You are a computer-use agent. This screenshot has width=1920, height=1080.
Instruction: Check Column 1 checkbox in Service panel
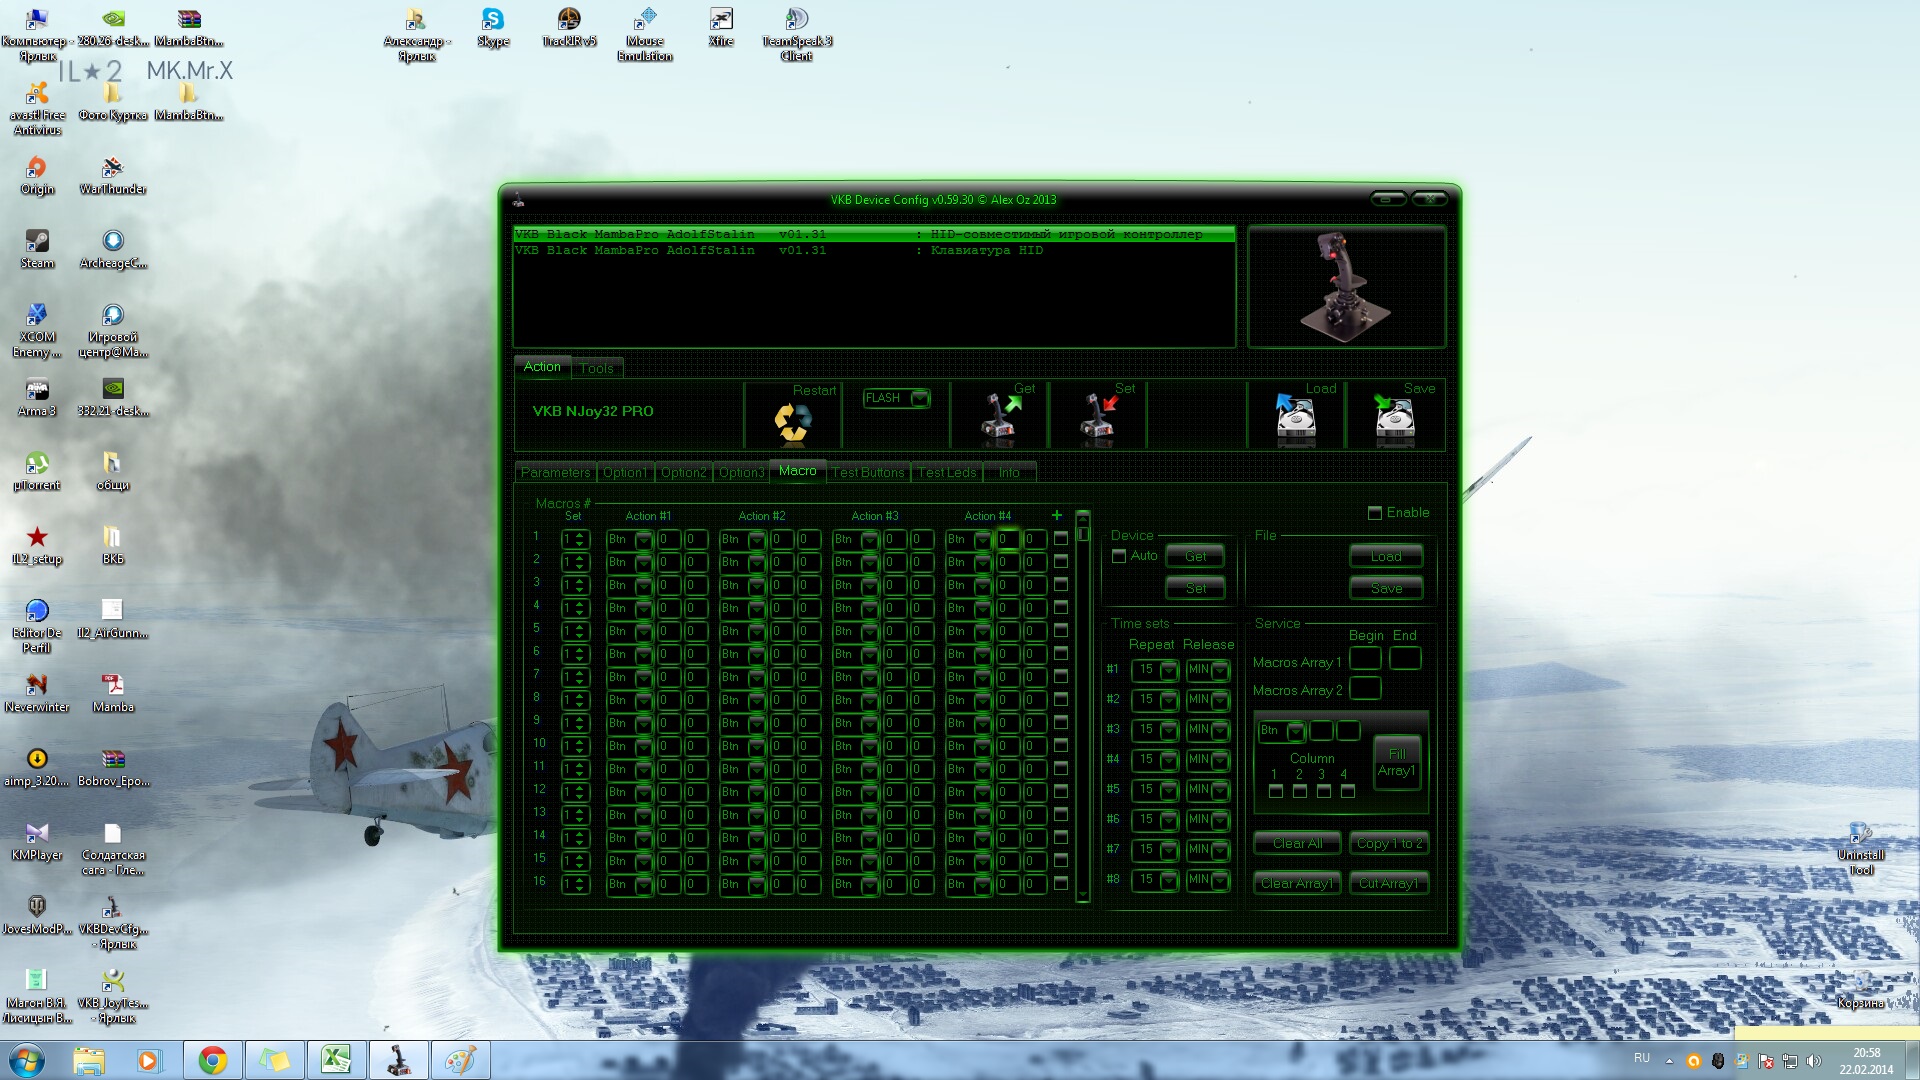point(1276,791)
